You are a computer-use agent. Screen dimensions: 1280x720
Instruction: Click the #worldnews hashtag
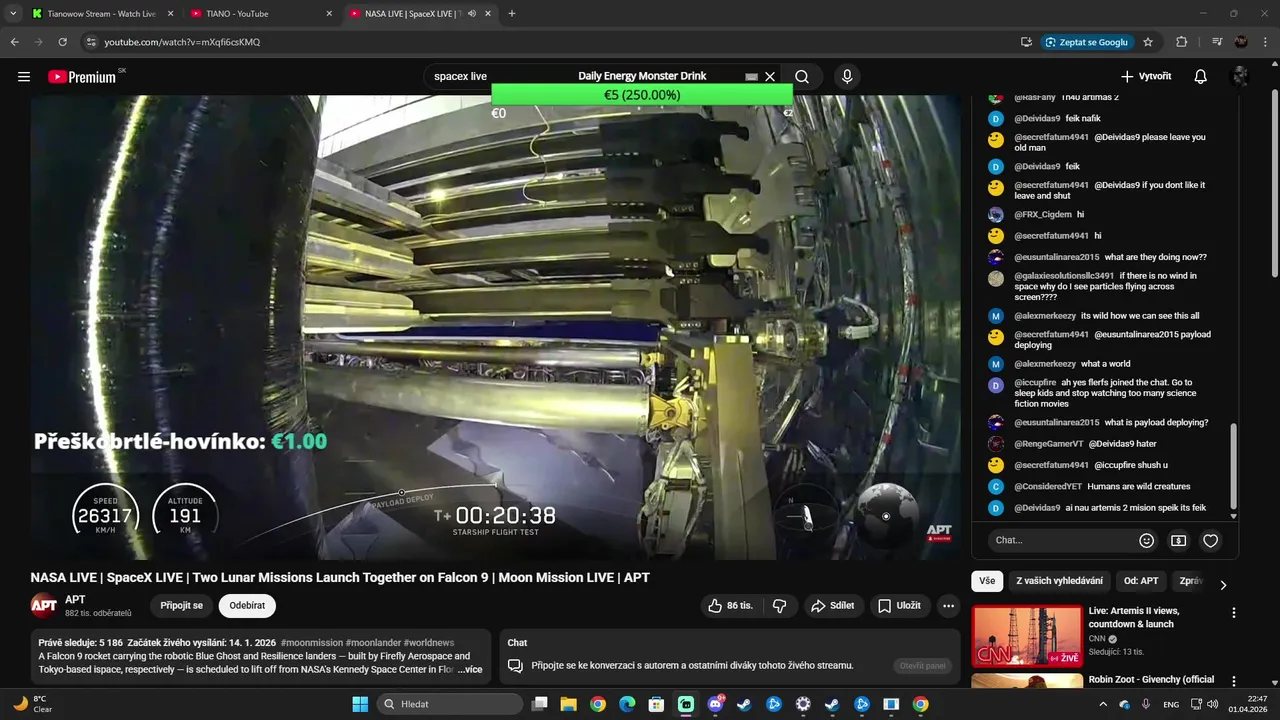429,643
